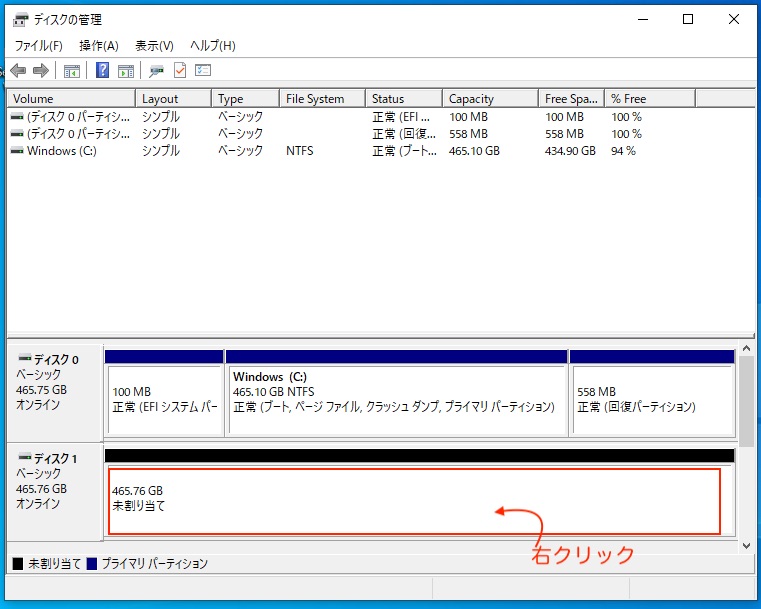Viewport: 761px width, 609px height.
Task: Click the scroll down arrow of the disk pane
Action: pyautogui.click(x=746, y=546)
